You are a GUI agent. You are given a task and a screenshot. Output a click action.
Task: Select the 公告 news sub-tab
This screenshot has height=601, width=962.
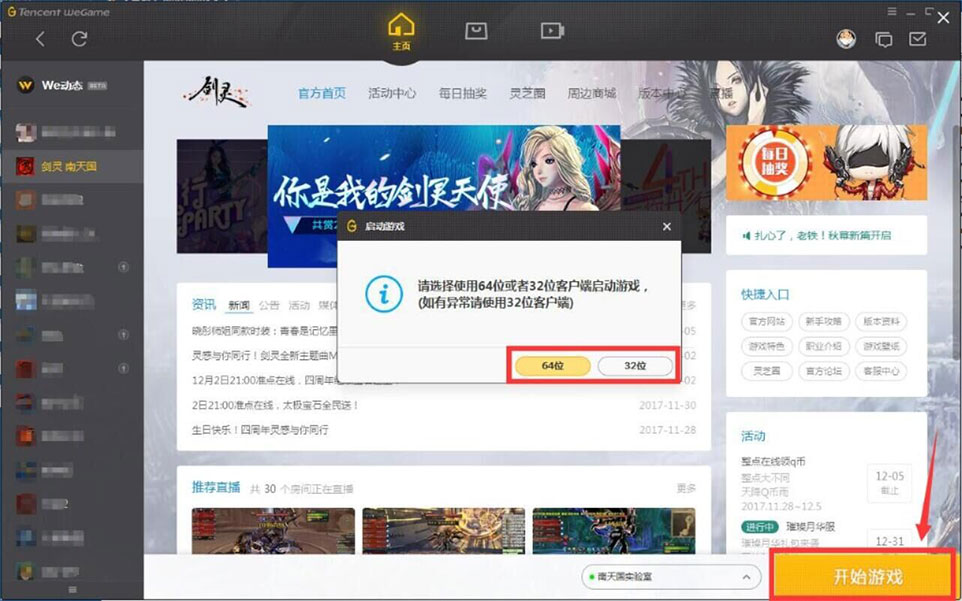(269, 305)
